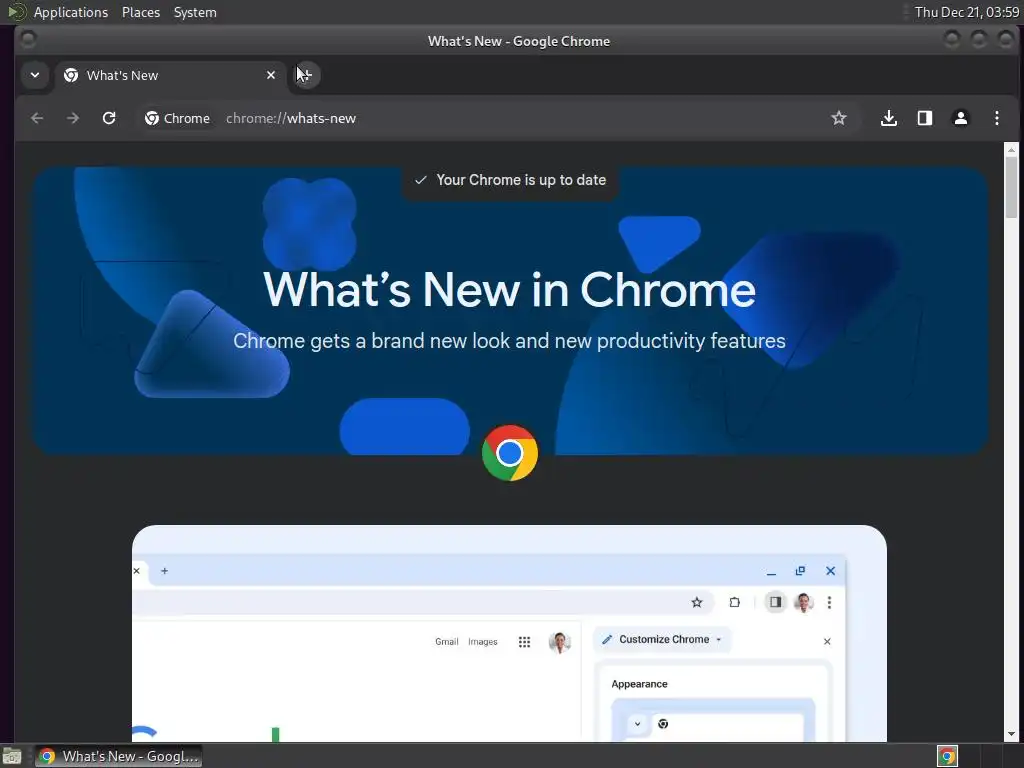Click the 'What's New in Chrome' heading

pyautogui.click(x=509, y=290)
